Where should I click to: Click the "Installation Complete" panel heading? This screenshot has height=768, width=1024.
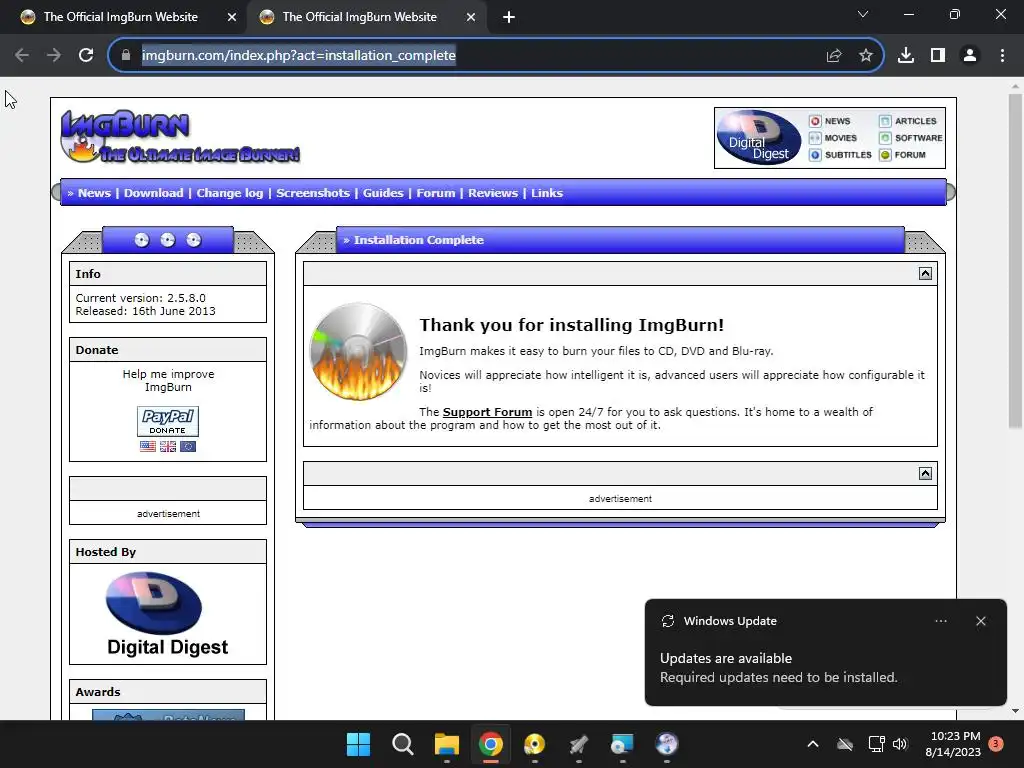click(419, 240)
